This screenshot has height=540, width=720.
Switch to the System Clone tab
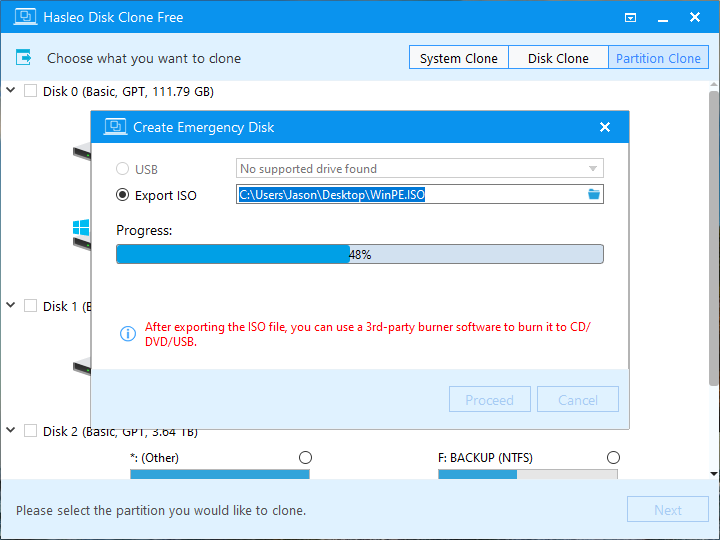click(458, 58)
